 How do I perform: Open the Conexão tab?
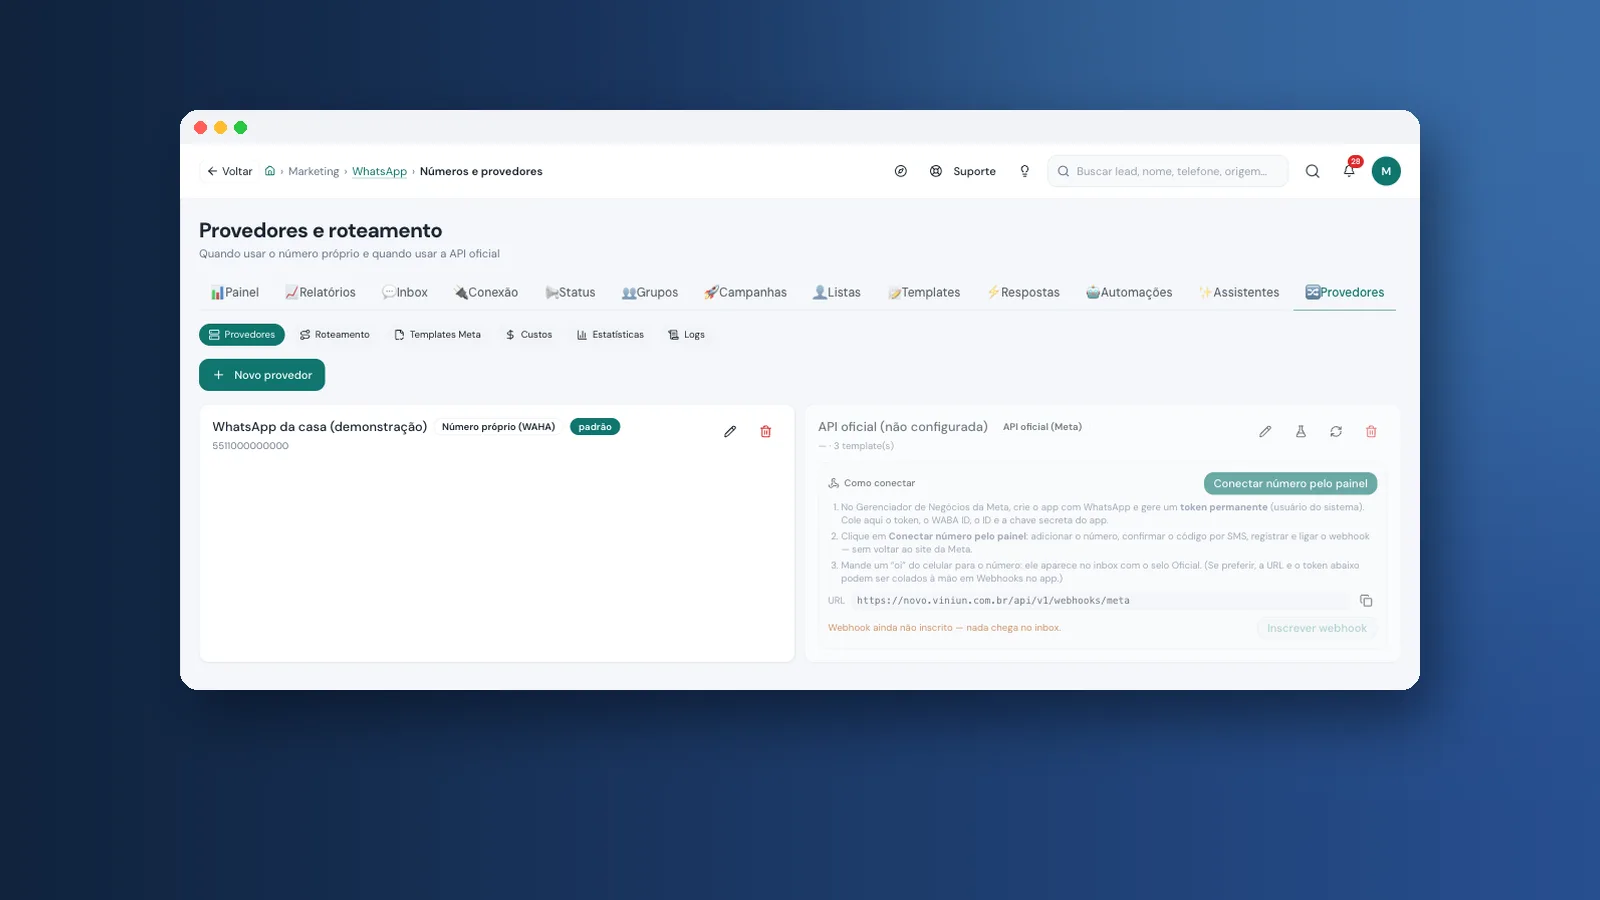486,292
